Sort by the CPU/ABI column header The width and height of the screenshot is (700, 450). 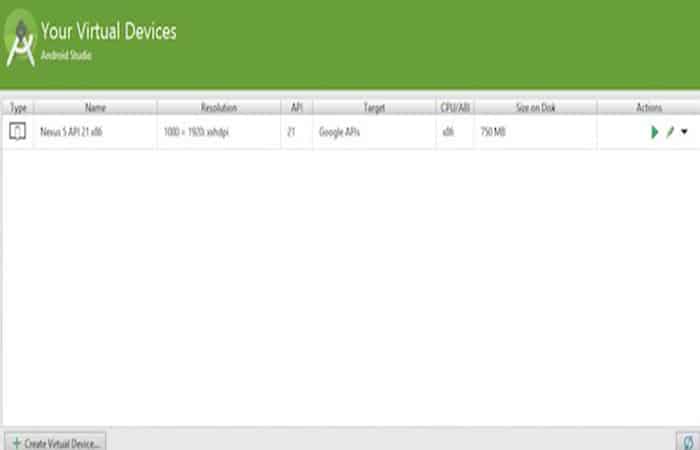[455, 108]
